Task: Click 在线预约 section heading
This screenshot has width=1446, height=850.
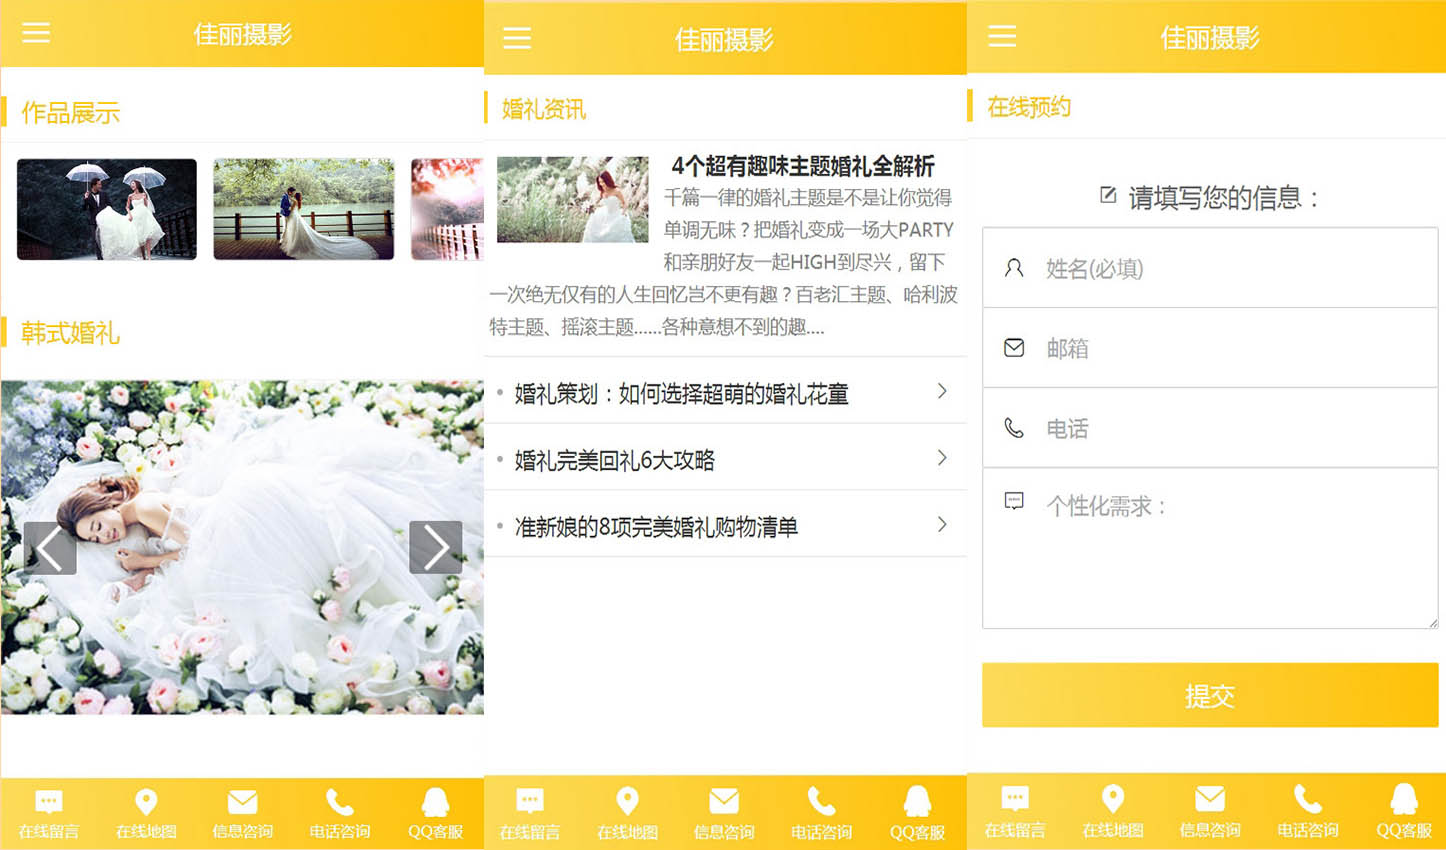Action: click(x=1029, y=107)
